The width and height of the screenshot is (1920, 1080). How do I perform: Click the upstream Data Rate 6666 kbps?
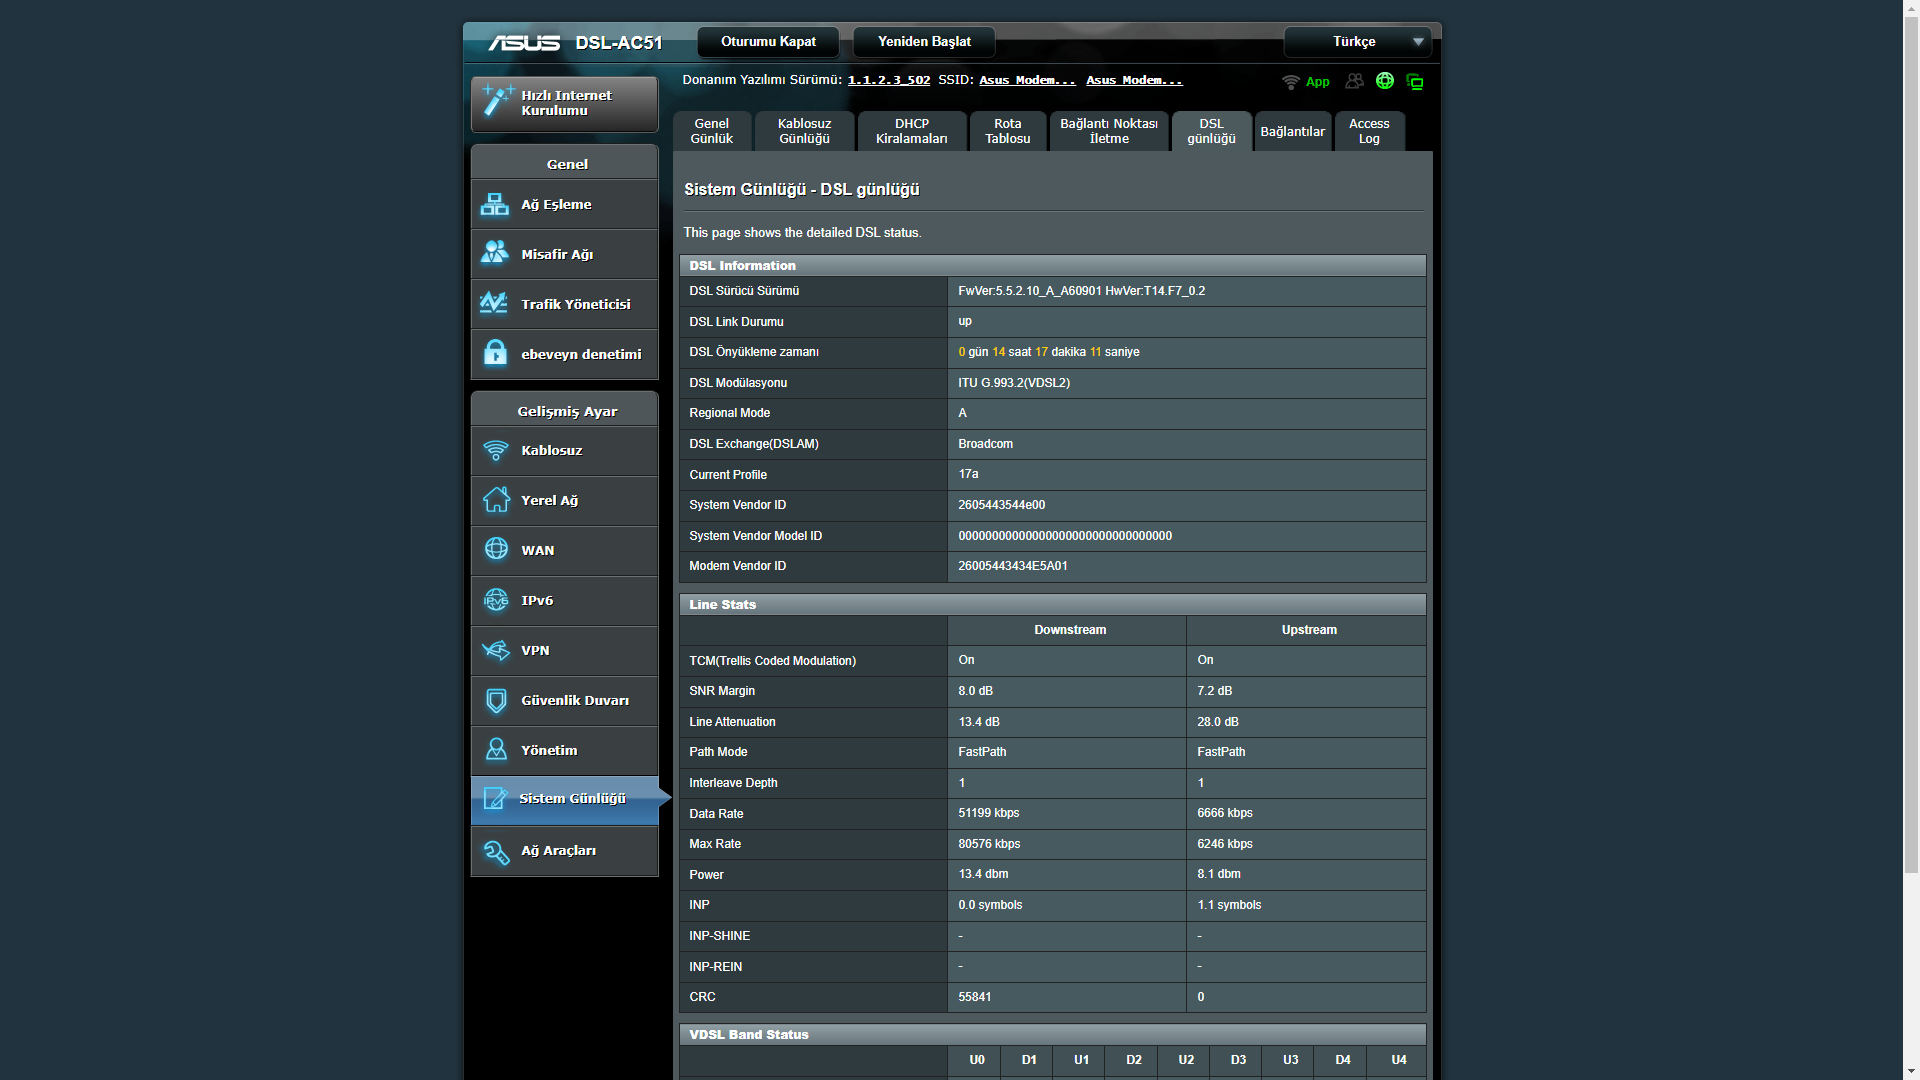pyautogui.click(x=1225, y=813)
